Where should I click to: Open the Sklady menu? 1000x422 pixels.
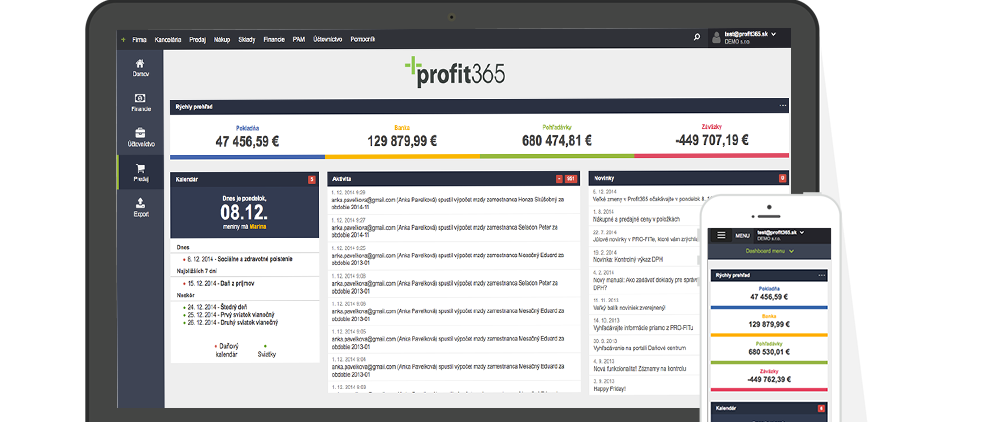[247, 40]
